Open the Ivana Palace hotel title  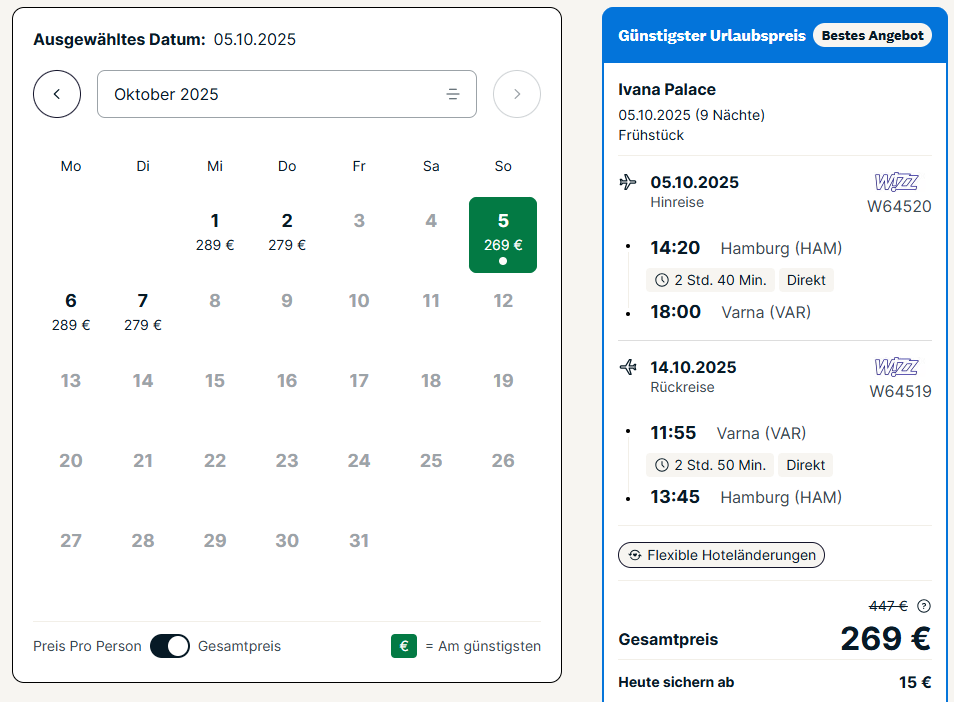[667, 89]
